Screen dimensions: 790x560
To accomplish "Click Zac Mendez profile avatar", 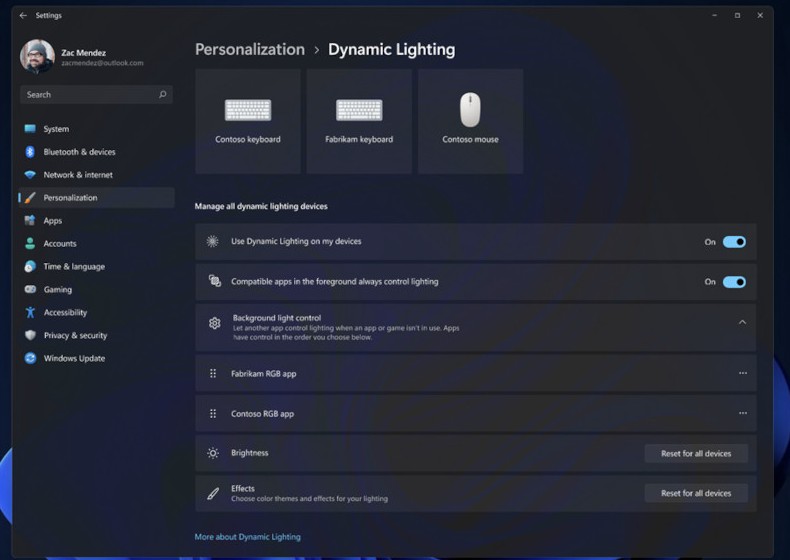I will pyautogui.click(x=37, y=56).
